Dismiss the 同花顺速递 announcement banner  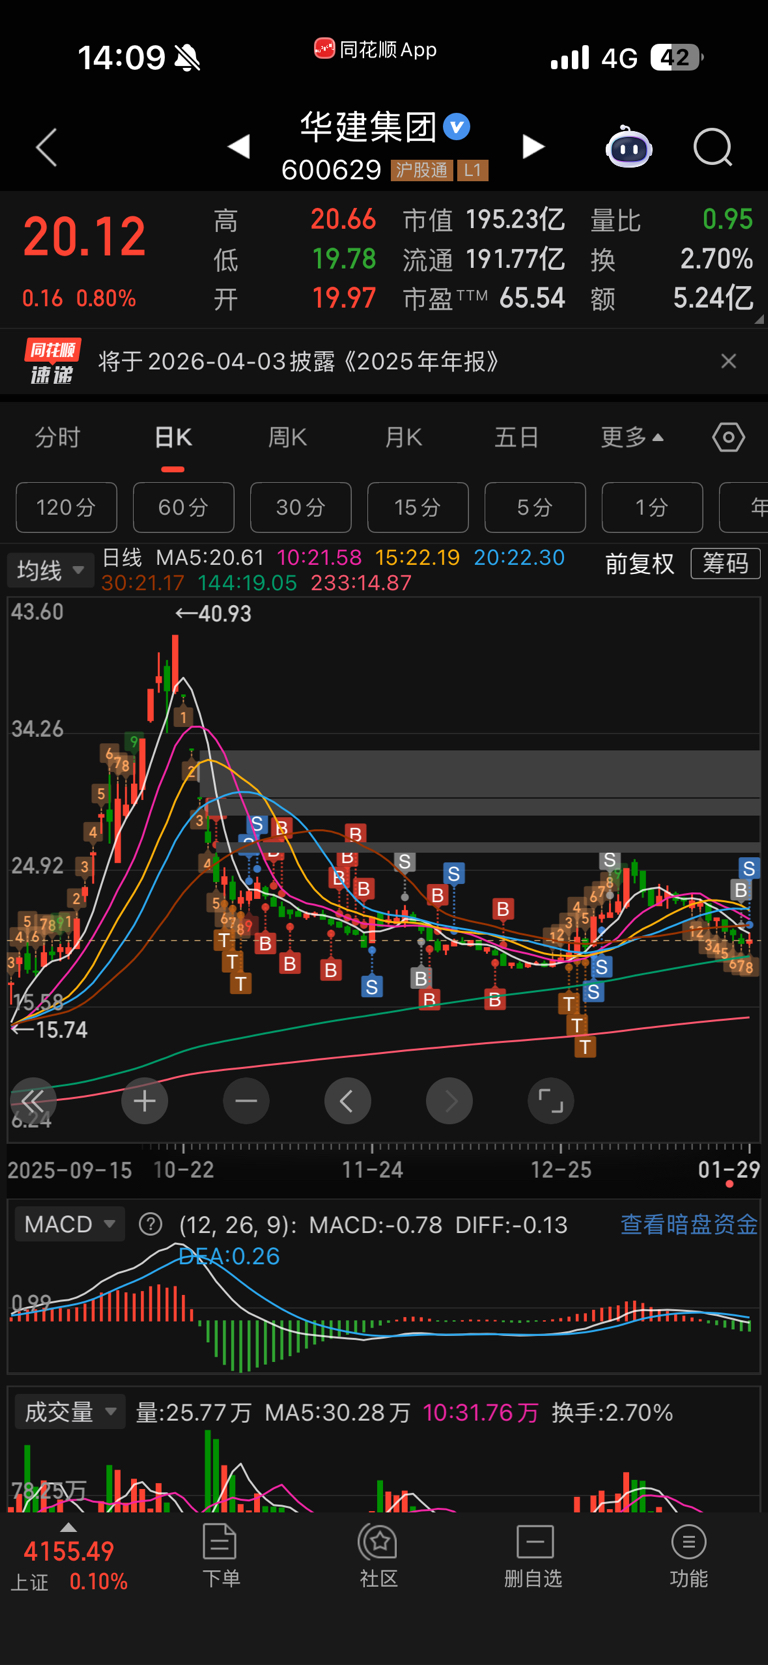click(729, 361)
